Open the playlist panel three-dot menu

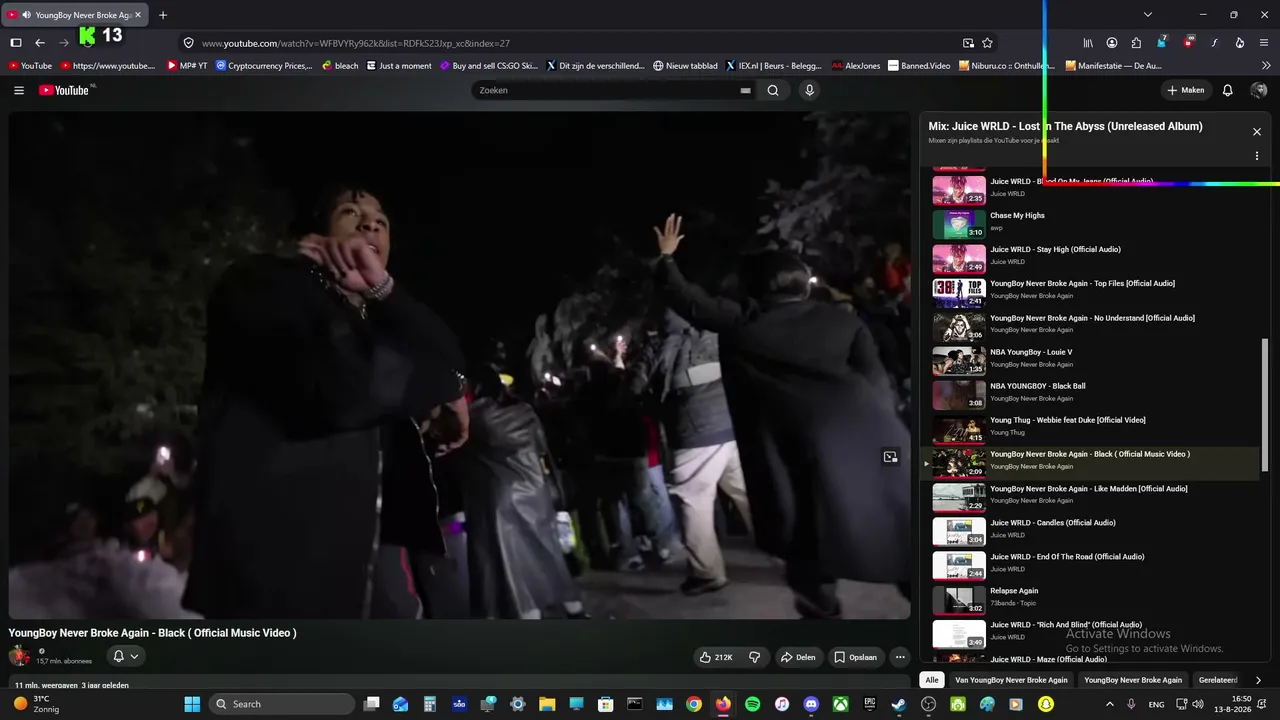click(x=1257, y=156)
